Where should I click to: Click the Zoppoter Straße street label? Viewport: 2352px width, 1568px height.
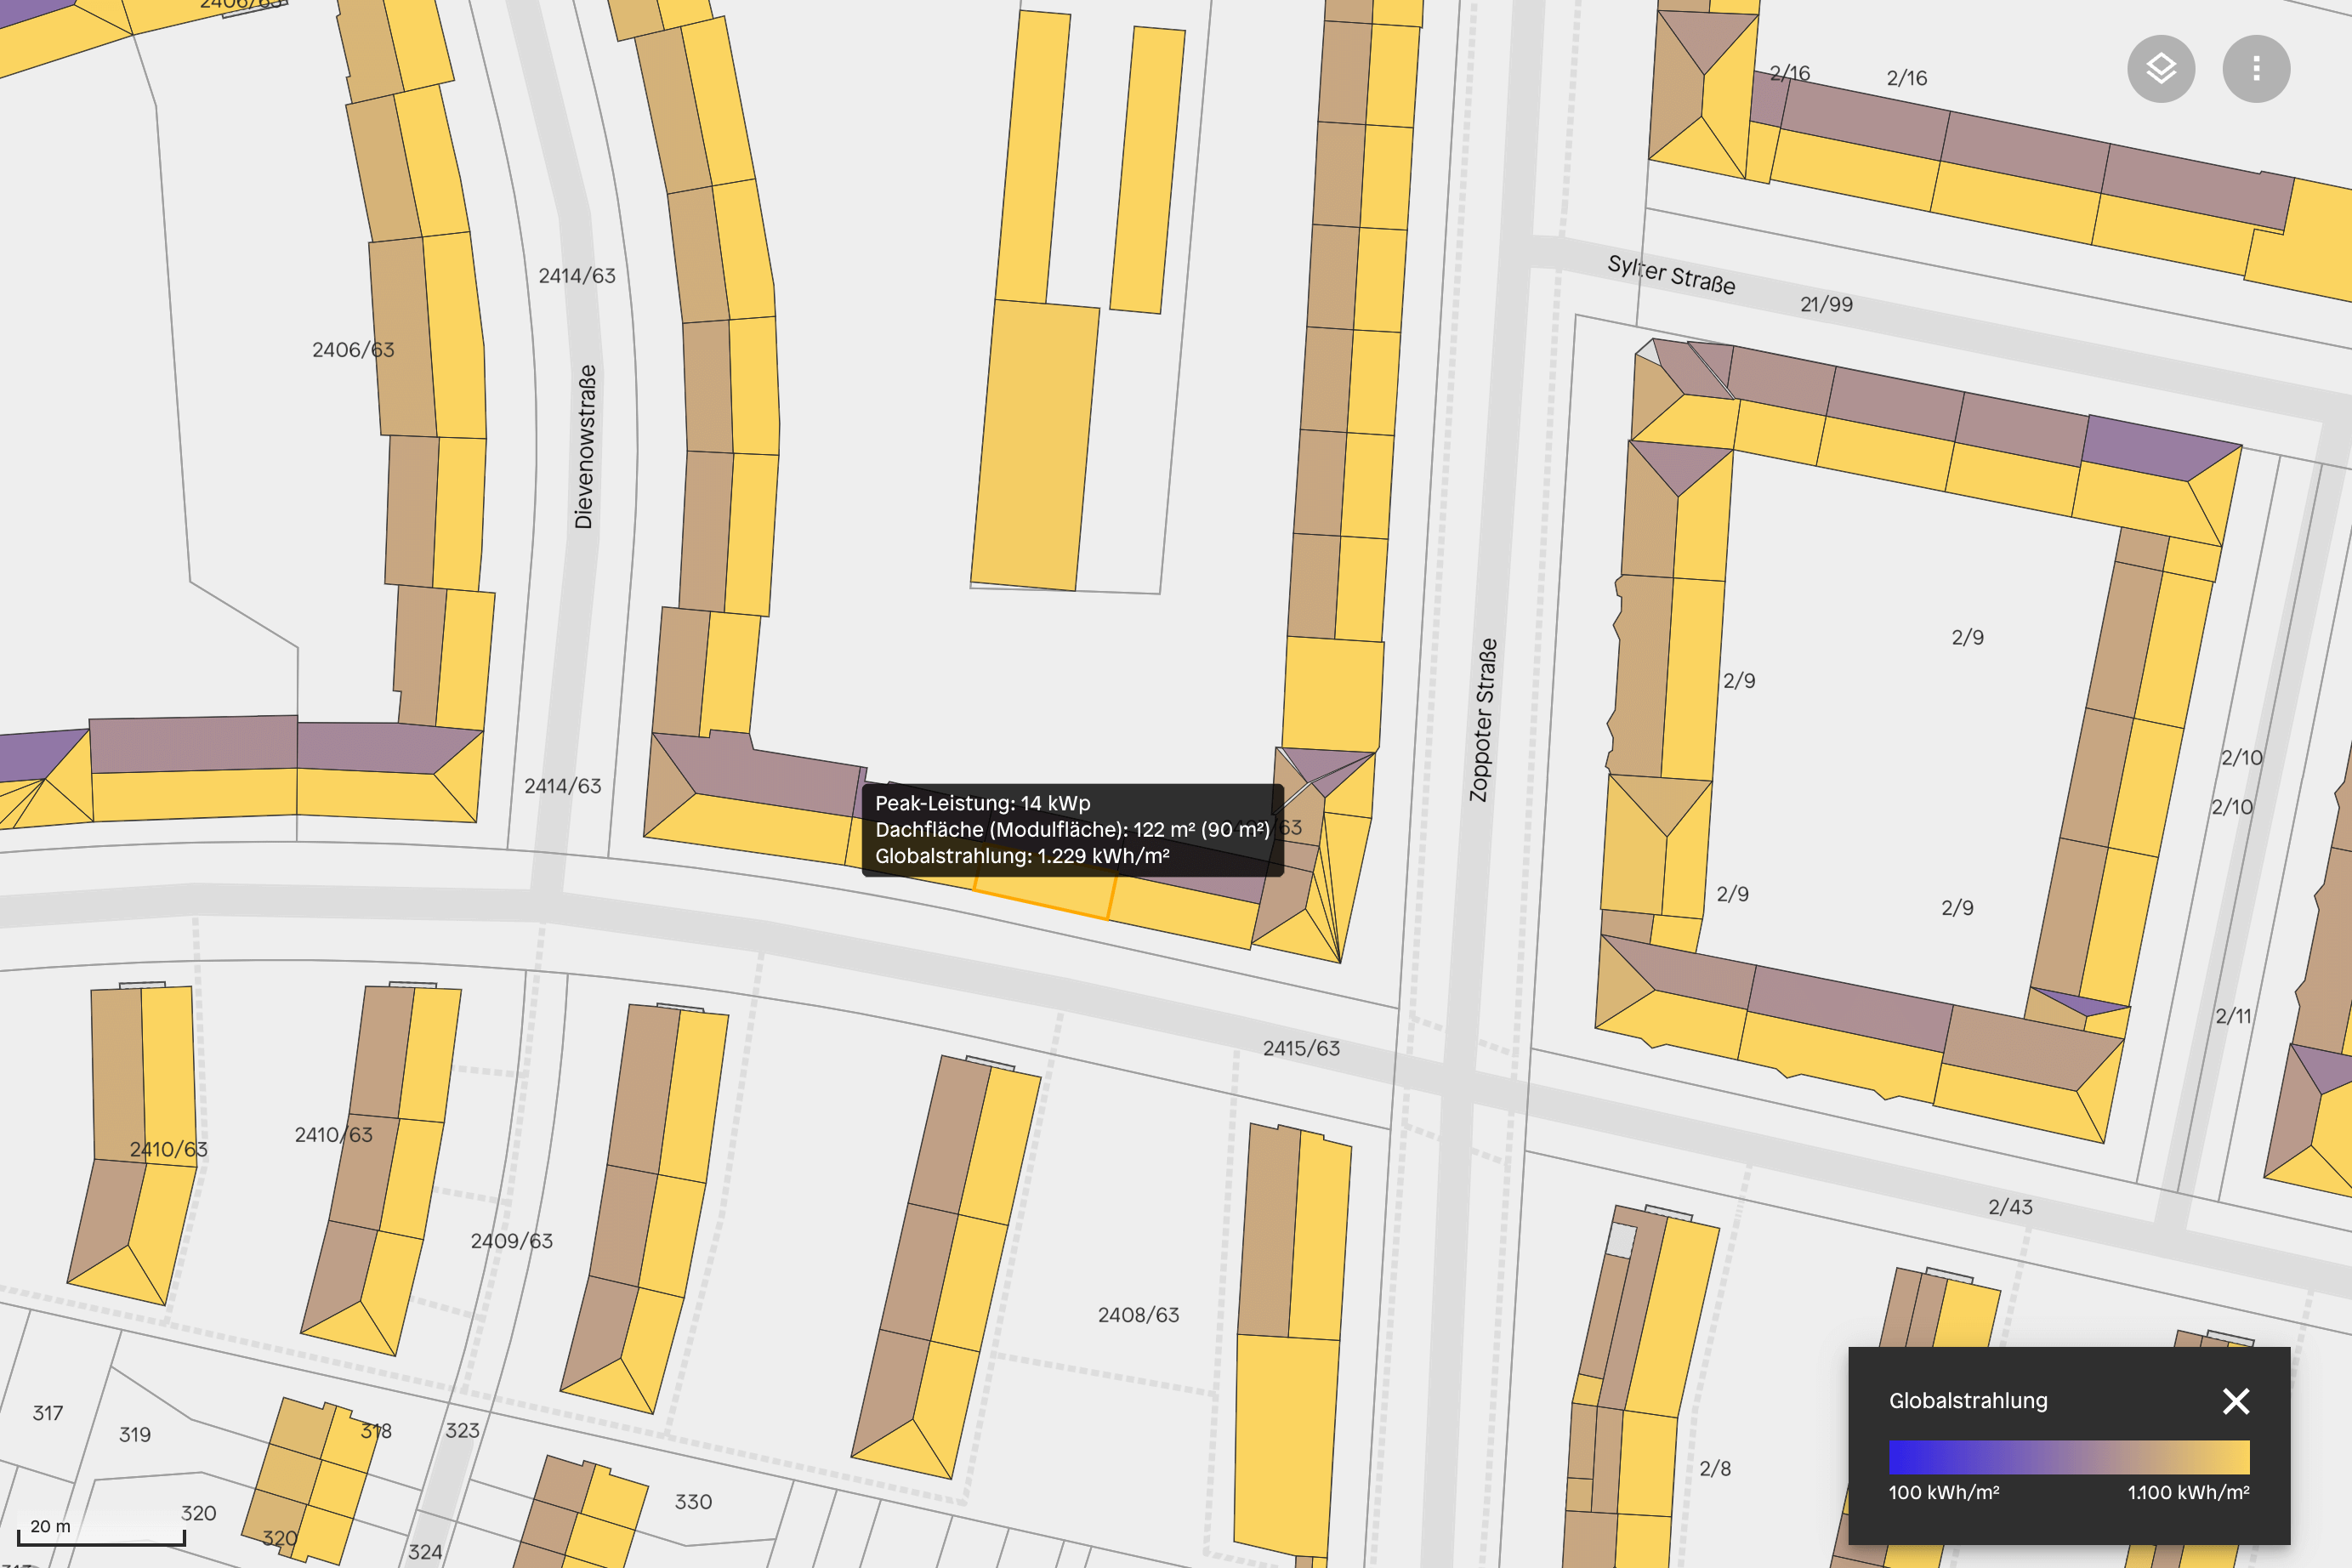(1483, 719)
